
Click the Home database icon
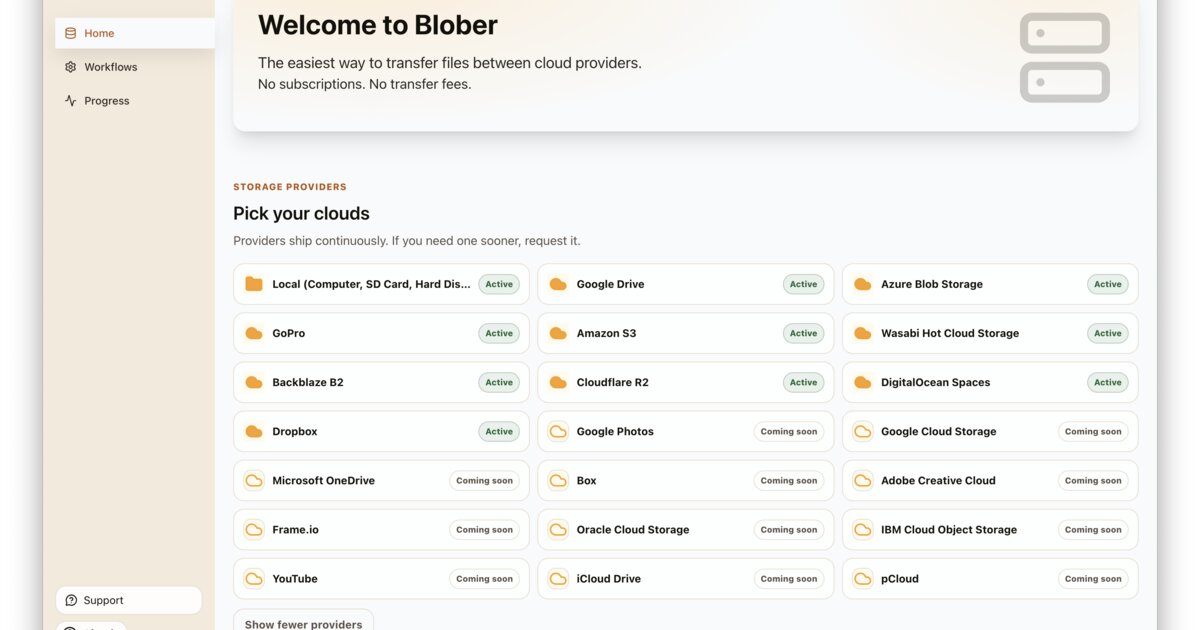[x=70, y=33]
